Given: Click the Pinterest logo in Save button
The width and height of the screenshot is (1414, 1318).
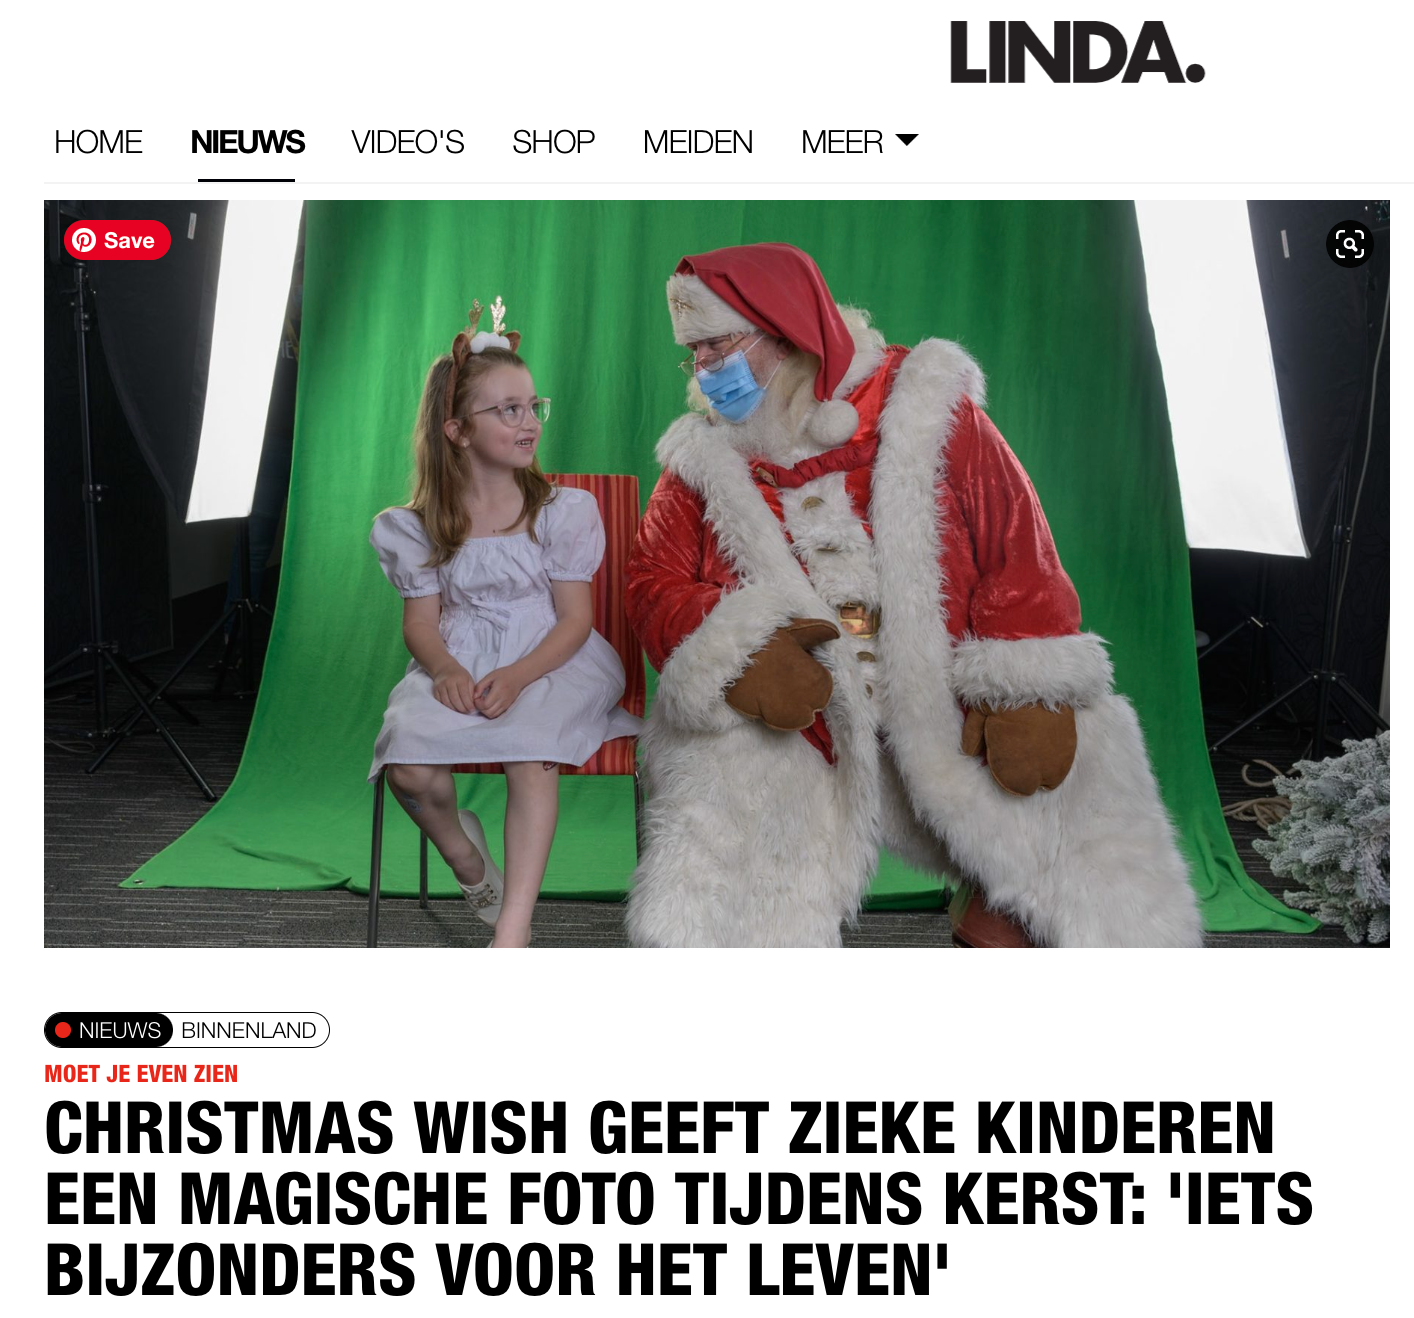Looking at the screenshot, I should (x=85, y=240).
